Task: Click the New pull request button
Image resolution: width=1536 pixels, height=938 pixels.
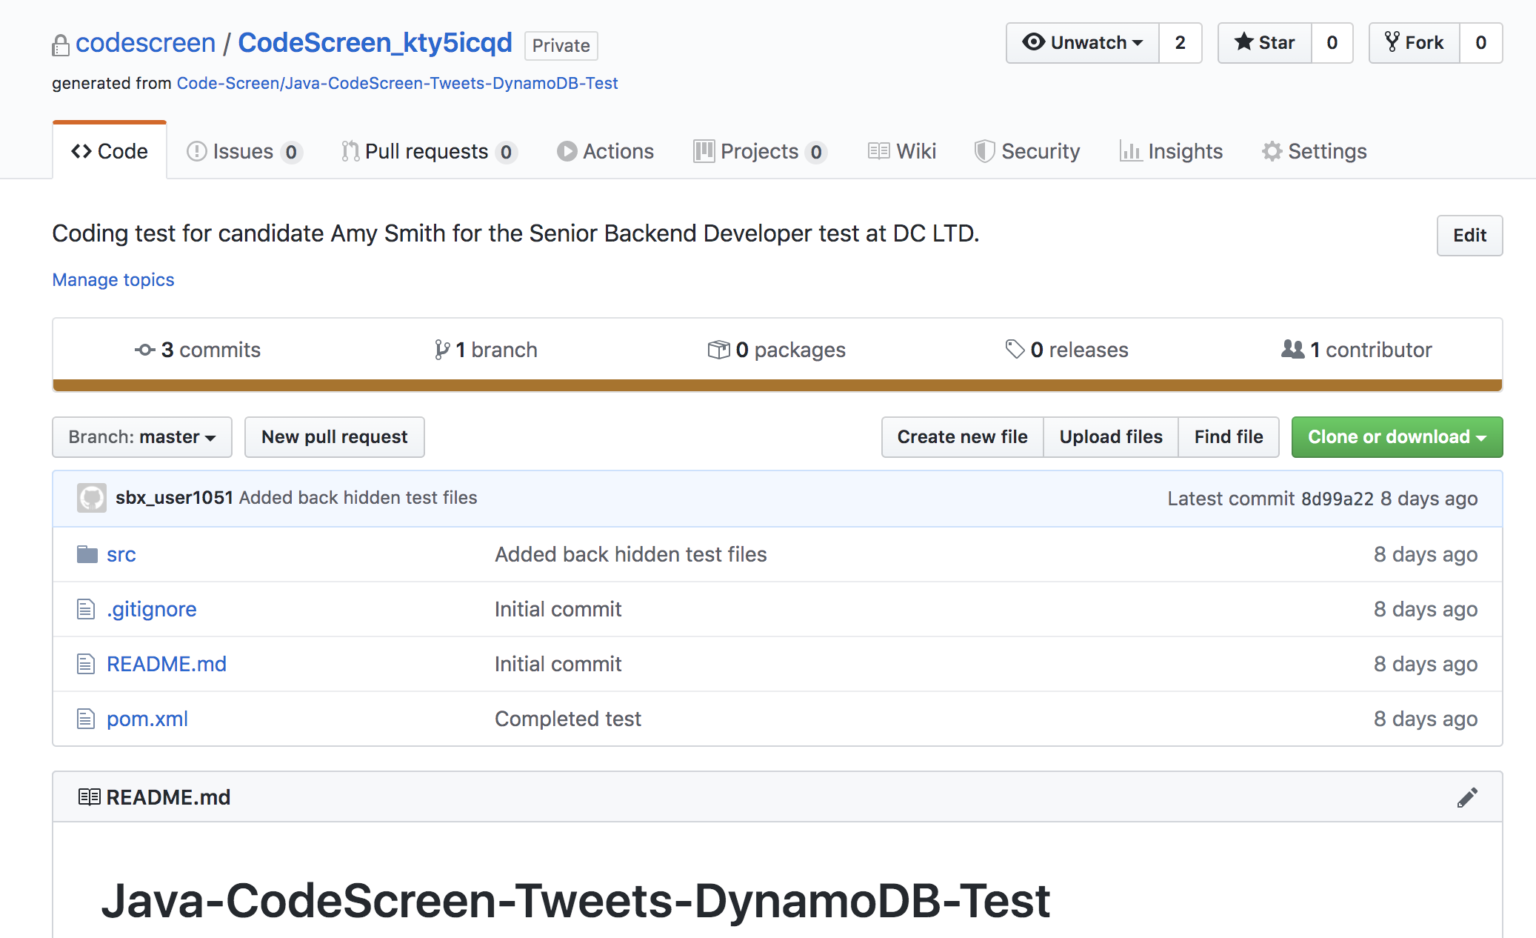Action: point(334,437)
